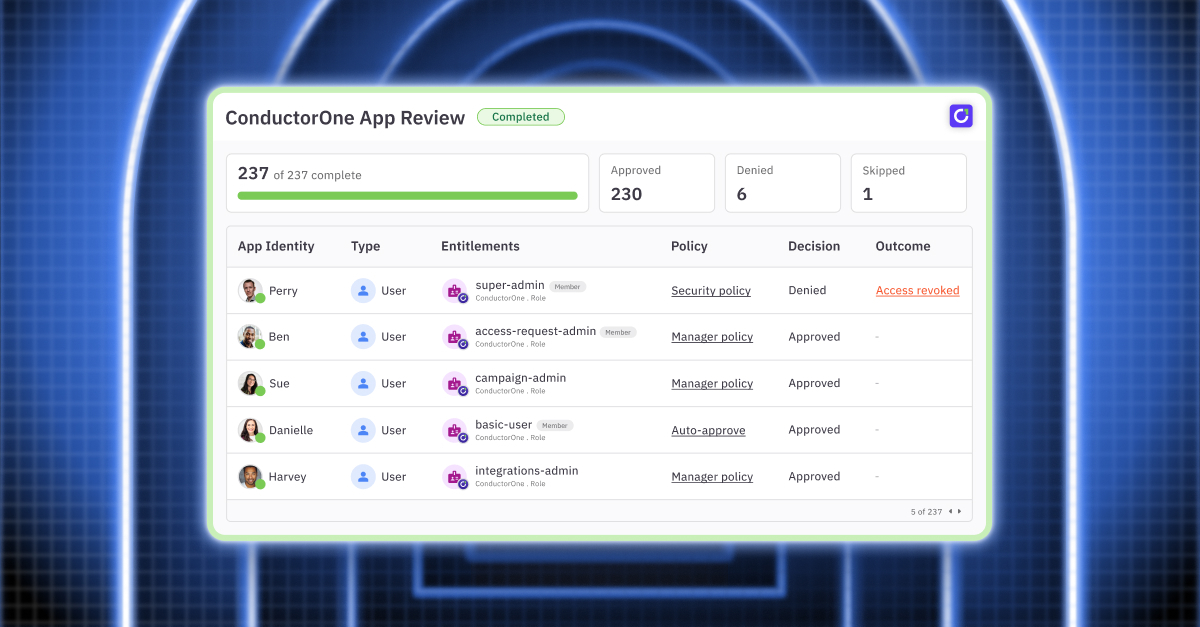Click the basic-user entitlement icon

[x=455, y=430]
